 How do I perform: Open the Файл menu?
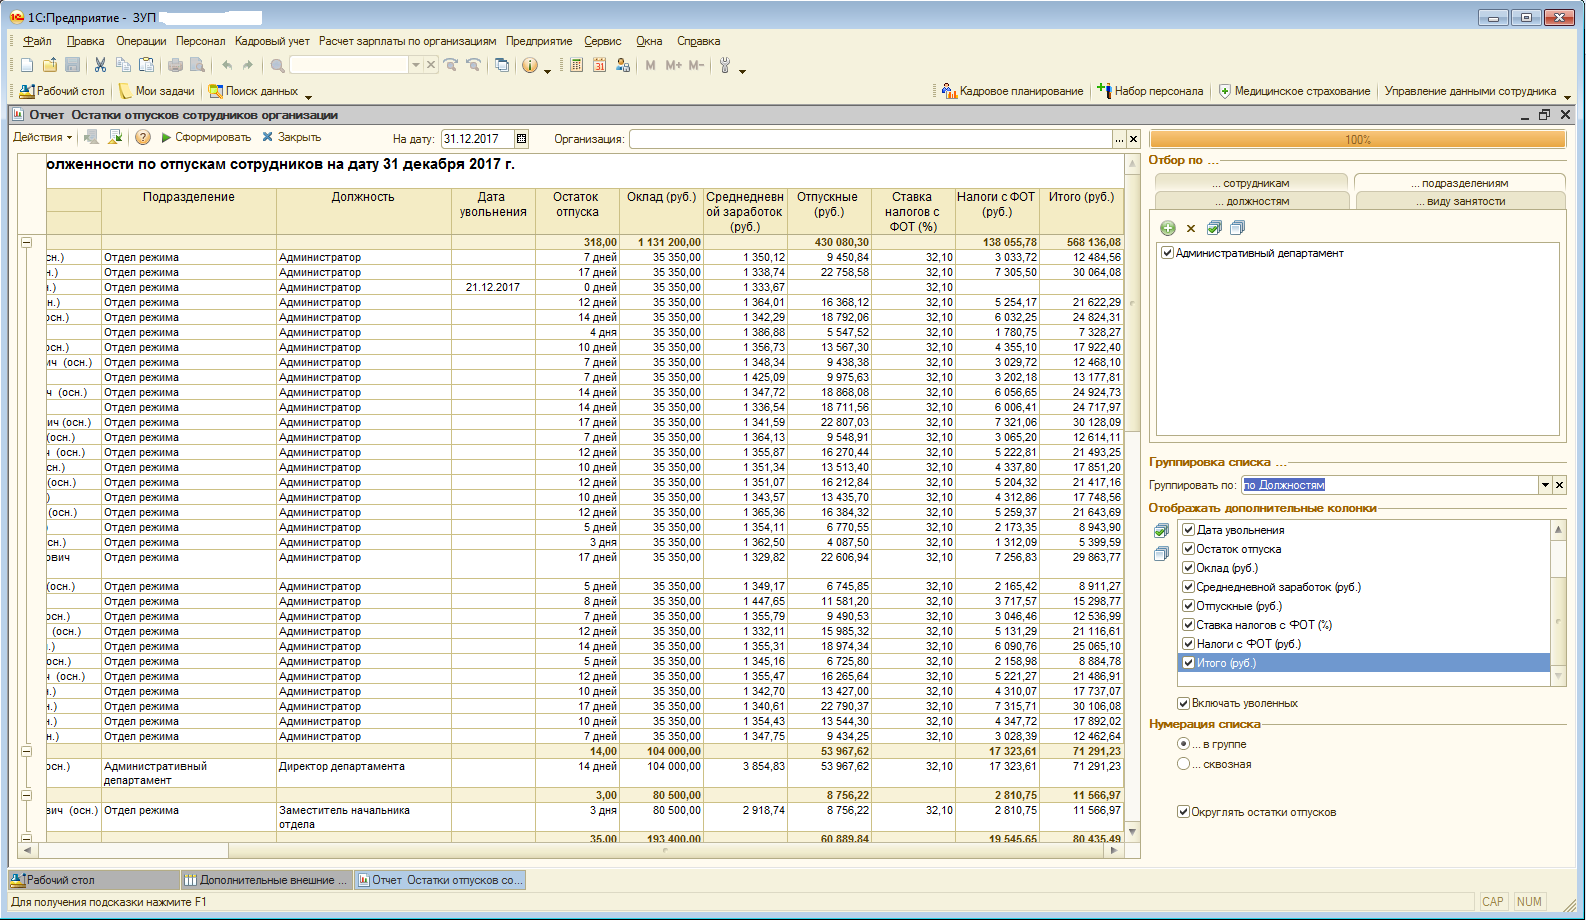point(37,41)
